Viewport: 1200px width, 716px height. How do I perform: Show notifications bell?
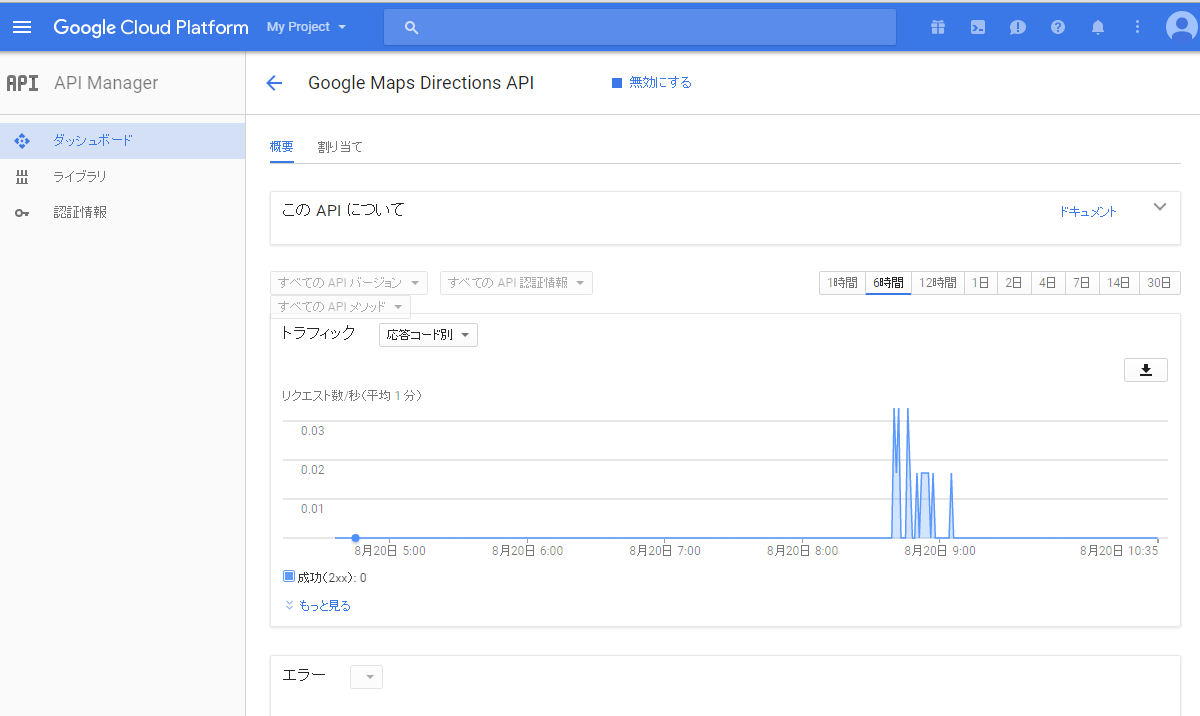tap(1098, 27)
